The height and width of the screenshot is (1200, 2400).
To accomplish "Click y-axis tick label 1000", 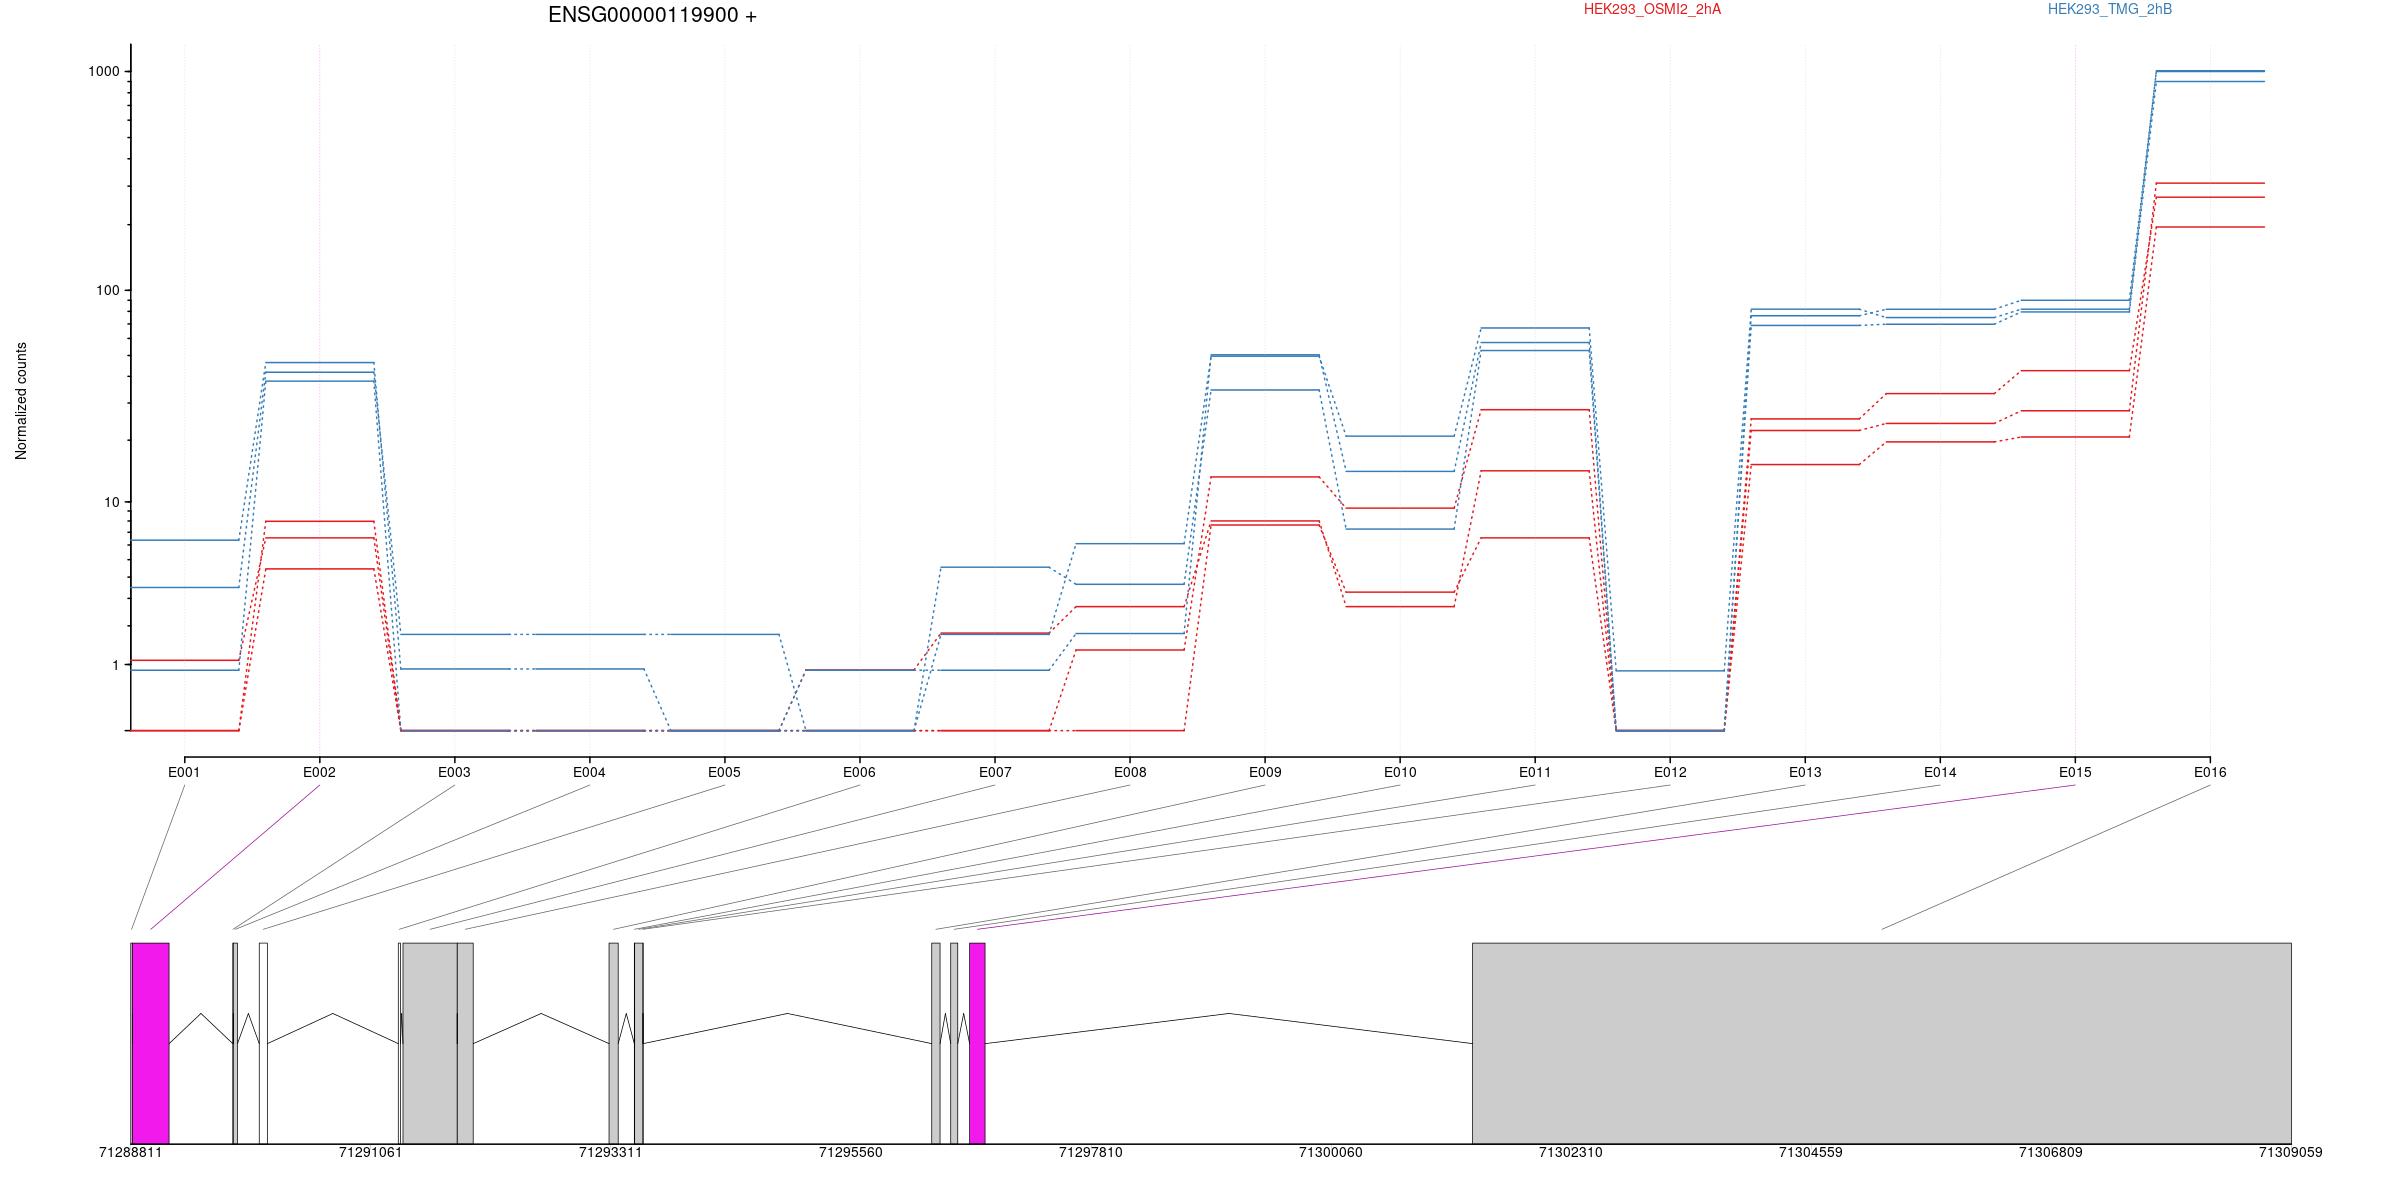I will coord(103,71).
